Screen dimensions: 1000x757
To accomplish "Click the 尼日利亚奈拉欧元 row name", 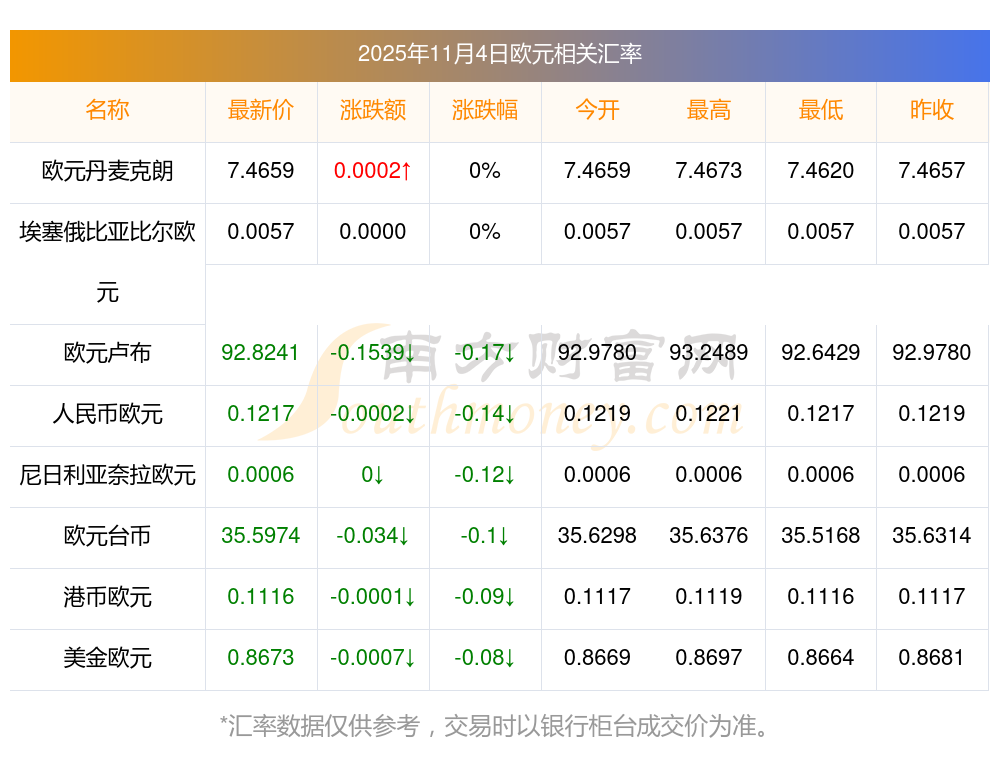I will (x=107, y=475).
